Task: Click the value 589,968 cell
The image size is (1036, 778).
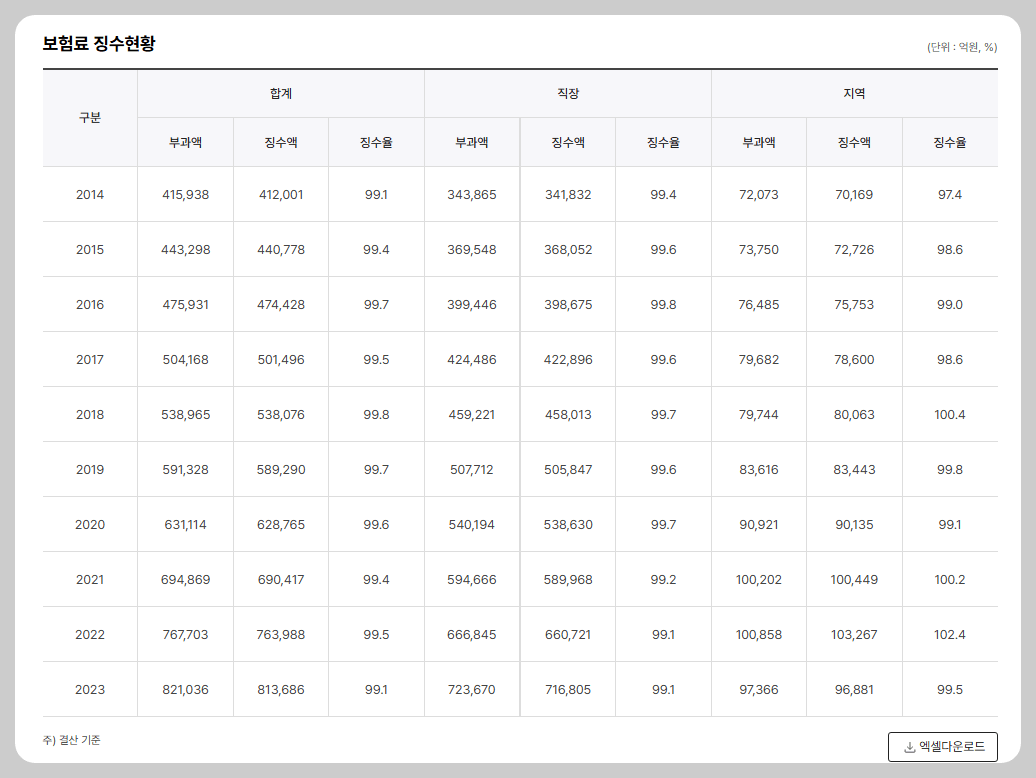Action: click(x=568, y=580)
